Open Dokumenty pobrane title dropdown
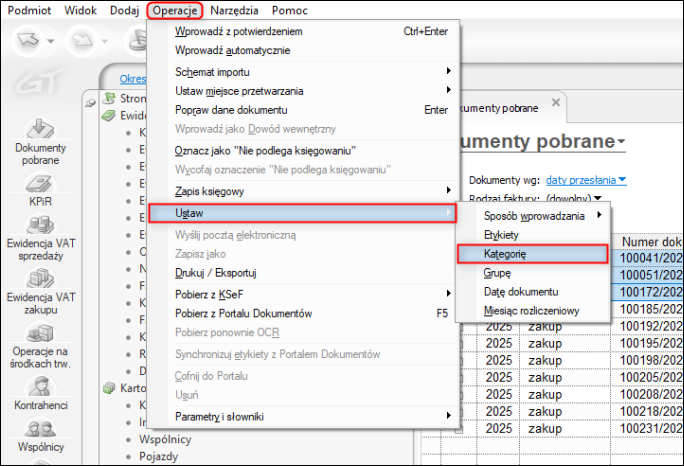 [x=621, y=142]
